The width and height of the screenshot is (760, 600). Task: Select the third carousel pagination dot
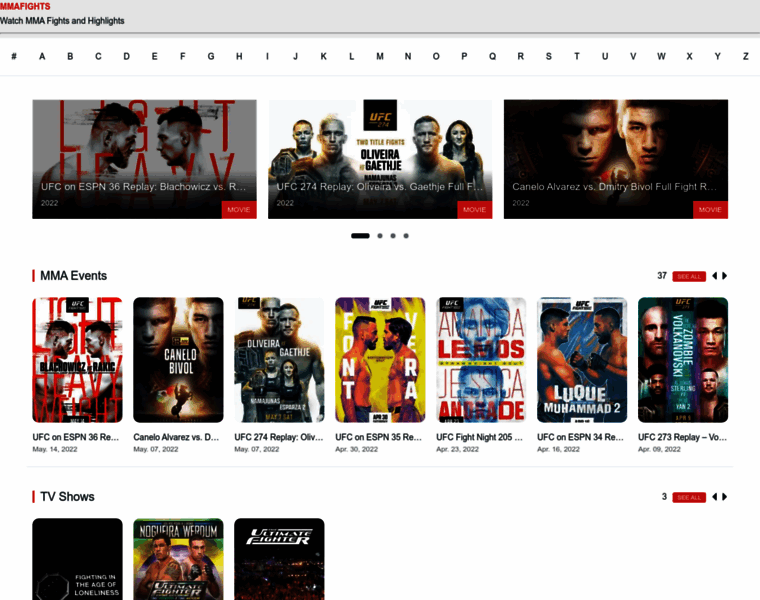393,236
